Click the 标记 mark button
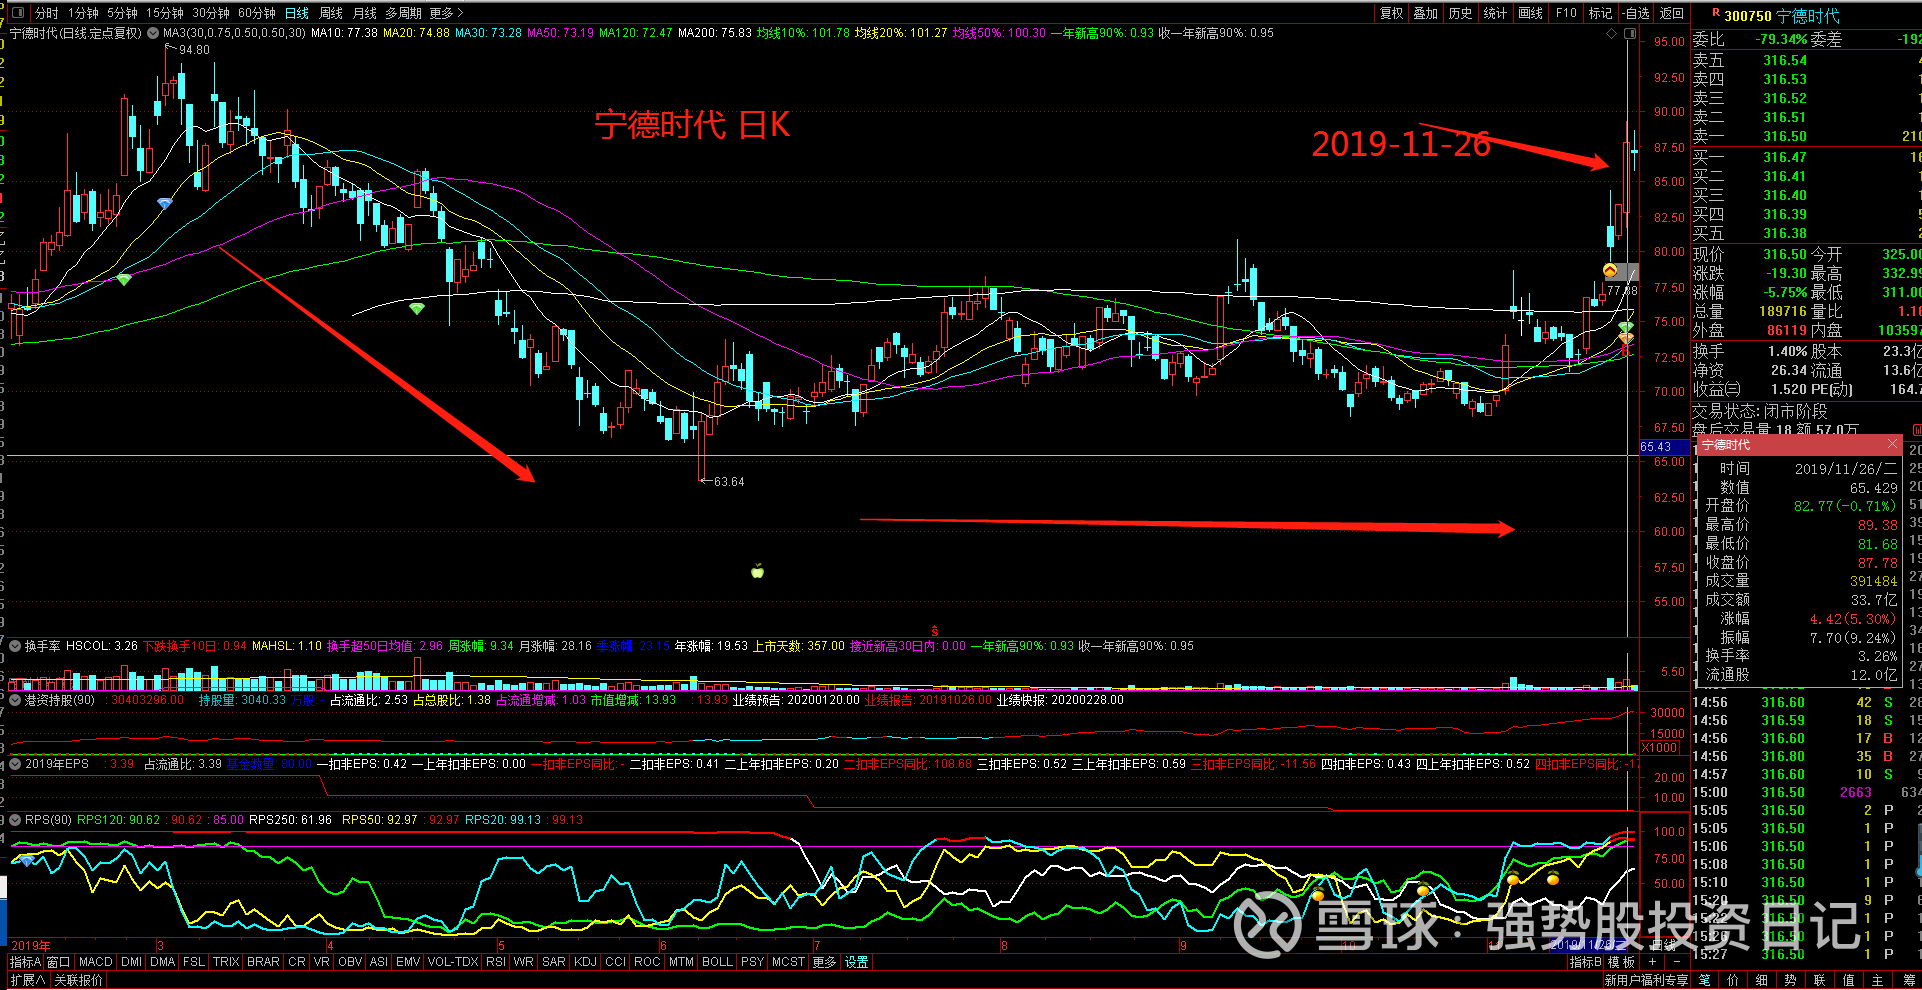Viewport: 1922px width, 990px height. 1600,13
